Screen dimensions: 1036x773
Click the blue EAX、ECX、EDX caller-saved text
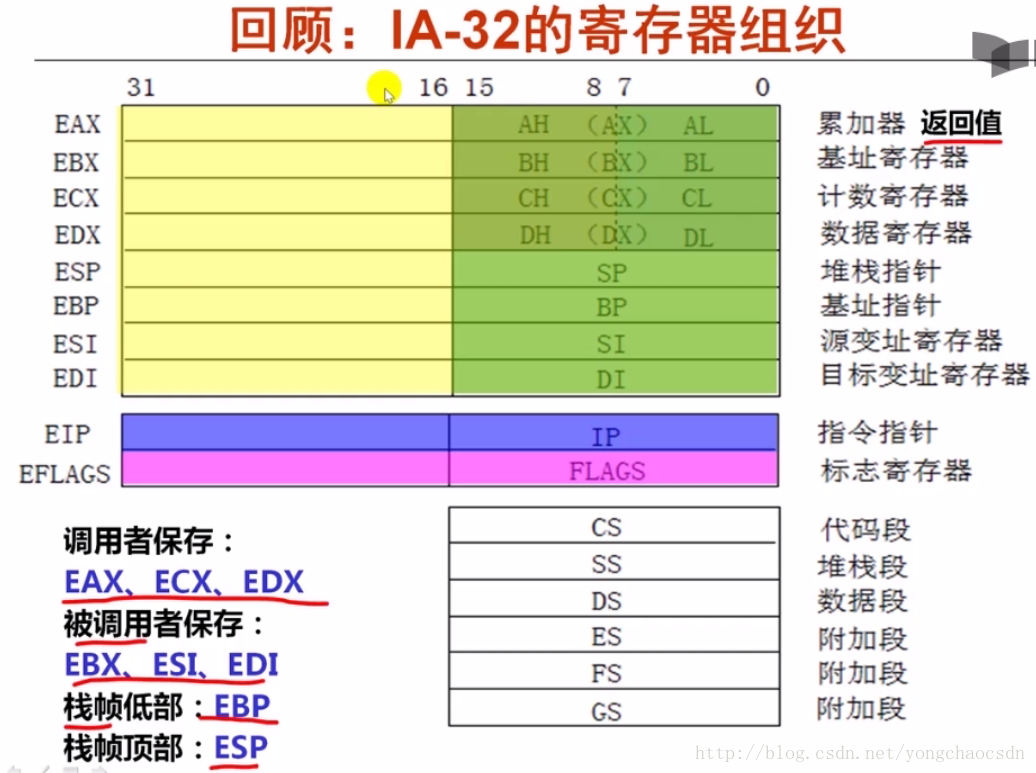coord(183,582)
